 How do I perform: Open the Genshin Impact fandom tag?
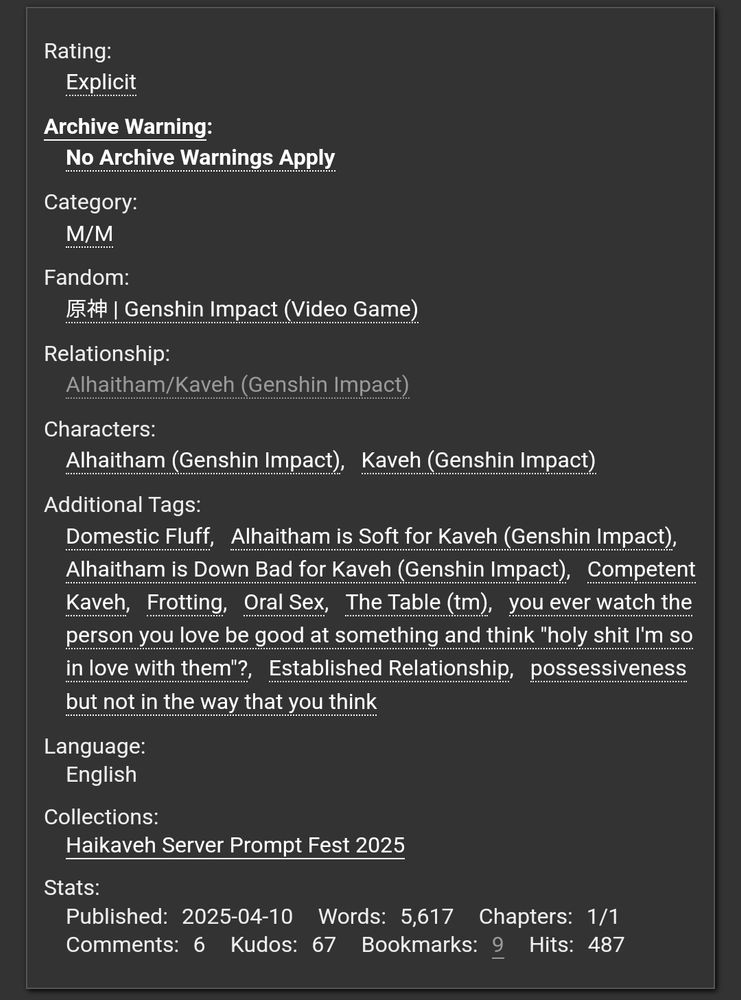pos(242,309)
